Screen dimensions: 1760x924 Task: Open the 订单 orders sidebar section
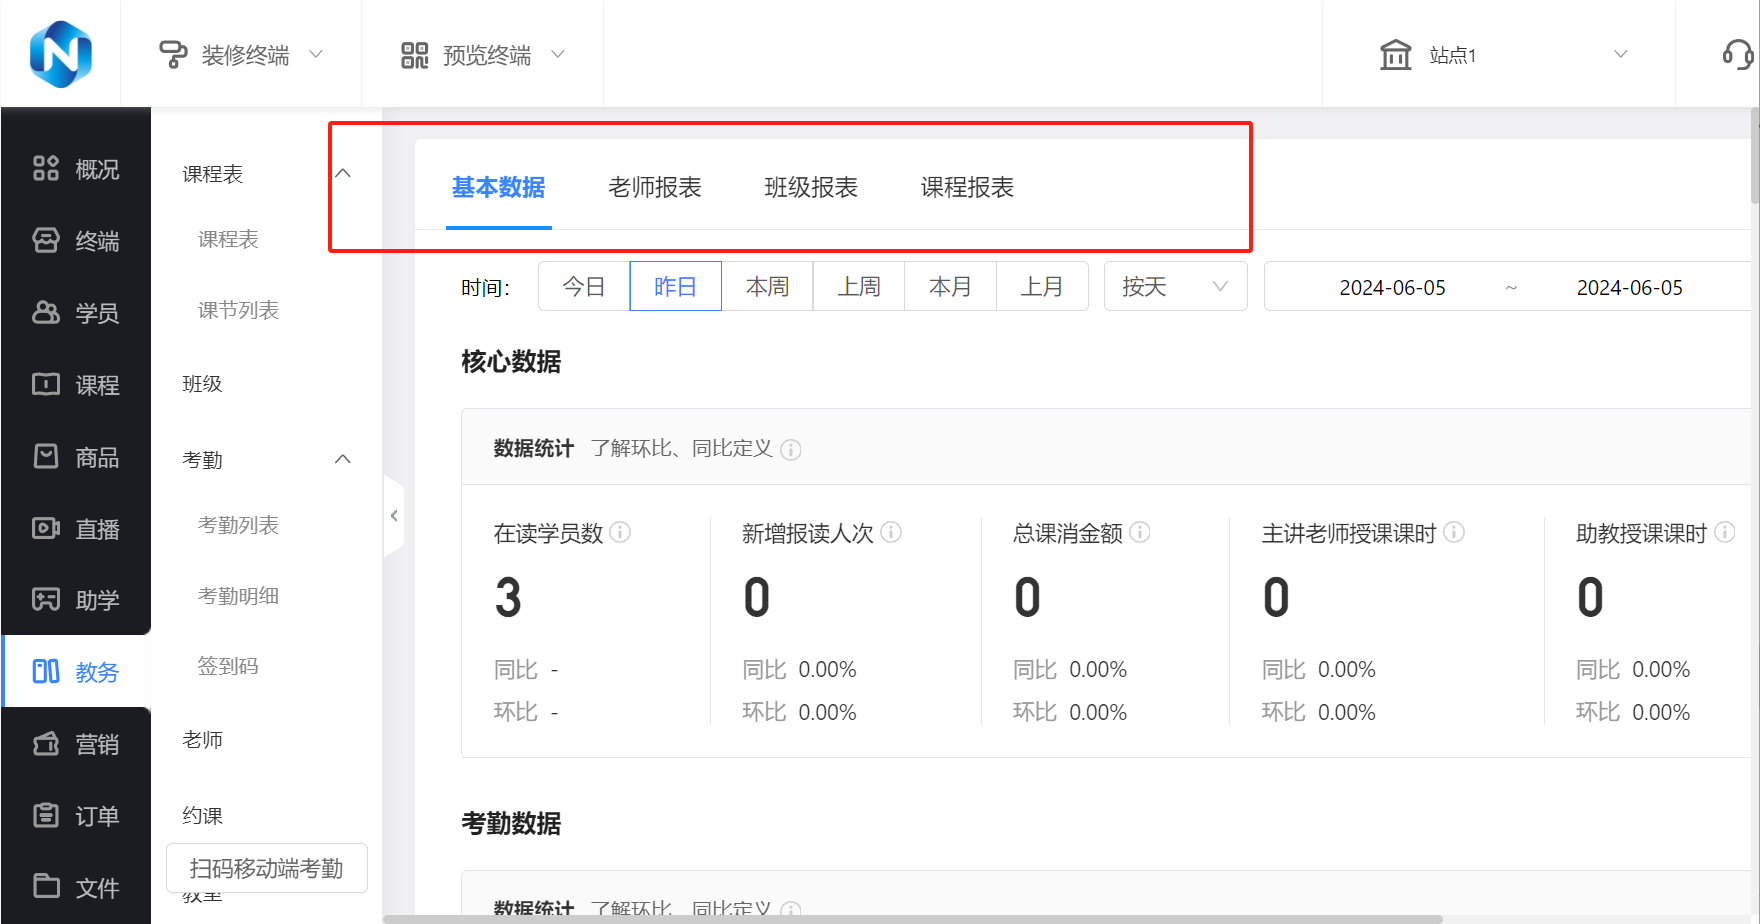[x=76, y=816]
